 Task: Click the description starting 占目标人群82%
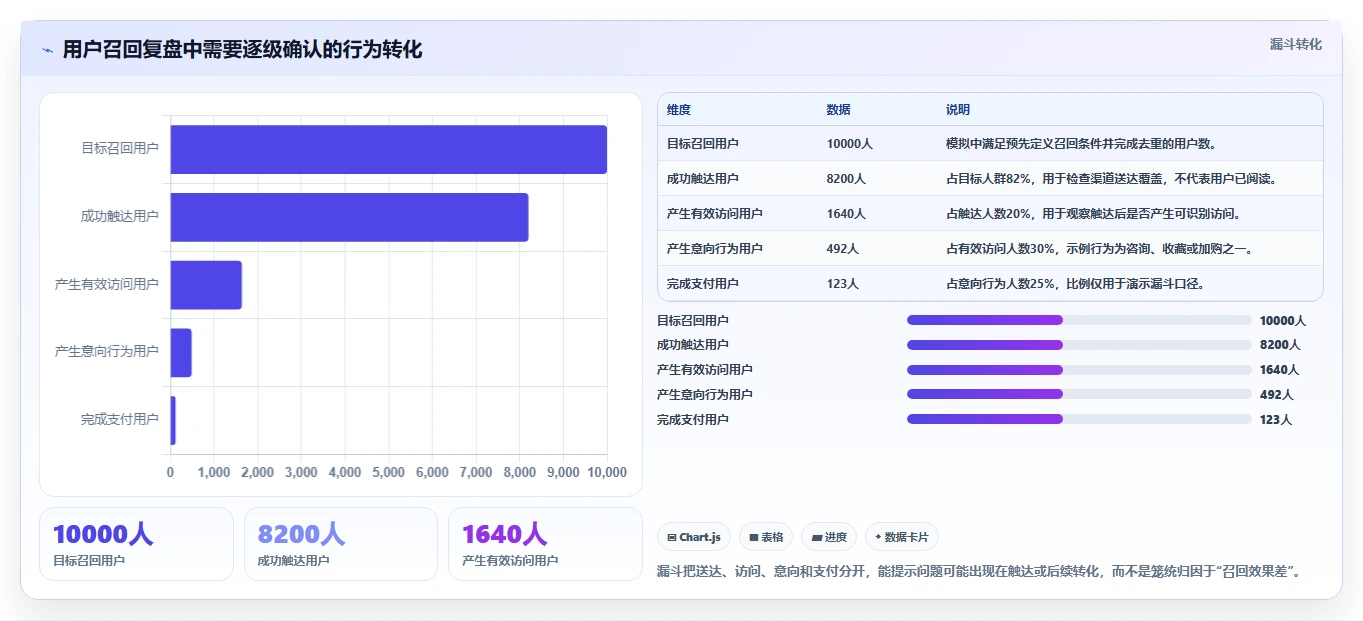(x=1111, y=179)
